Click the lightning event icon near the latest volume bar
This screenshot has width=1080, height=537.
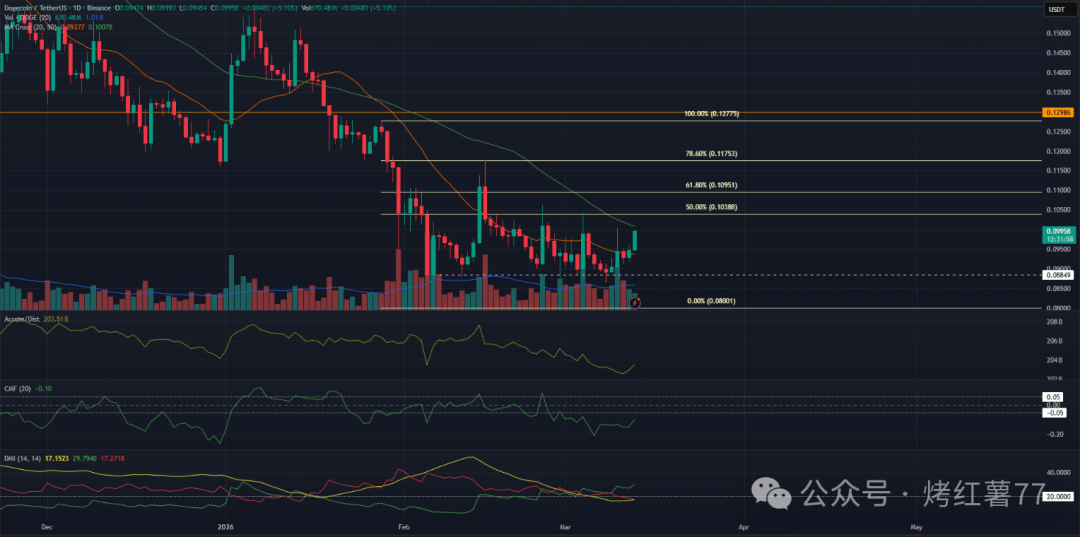point(634,300)
